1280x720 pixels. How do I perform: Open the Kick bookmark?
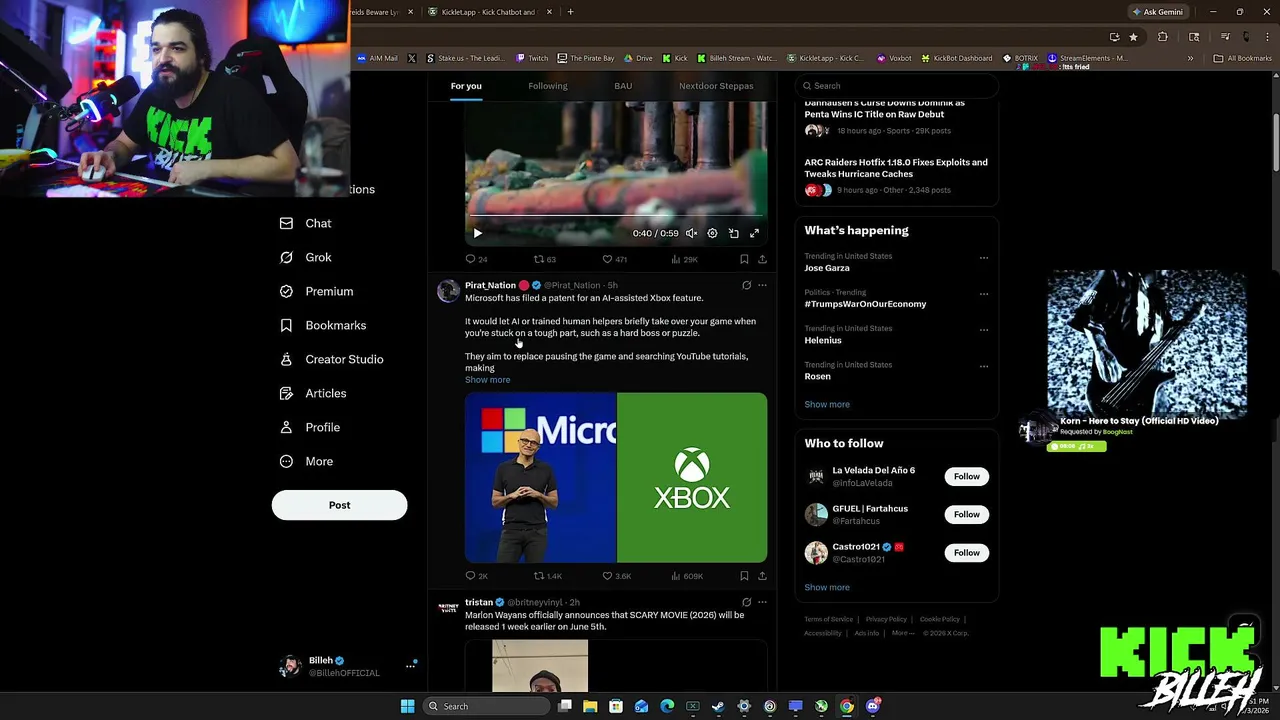click(x=674, y=58)
